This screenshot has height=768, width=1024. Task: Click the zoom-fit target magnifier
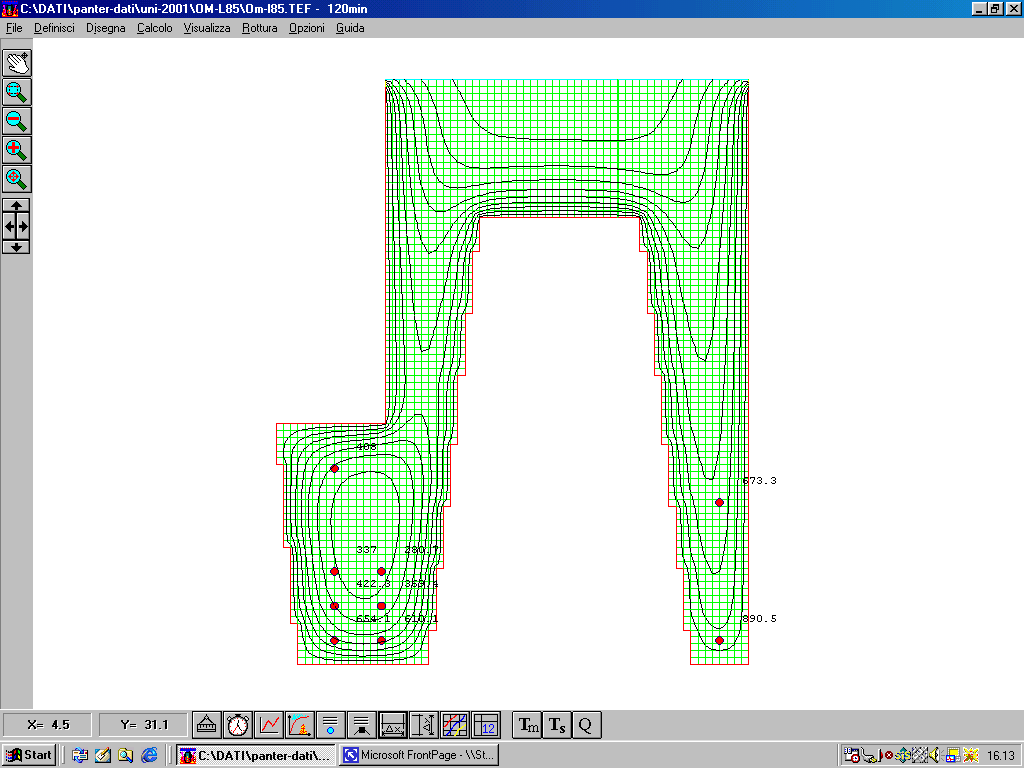point(17,179)
